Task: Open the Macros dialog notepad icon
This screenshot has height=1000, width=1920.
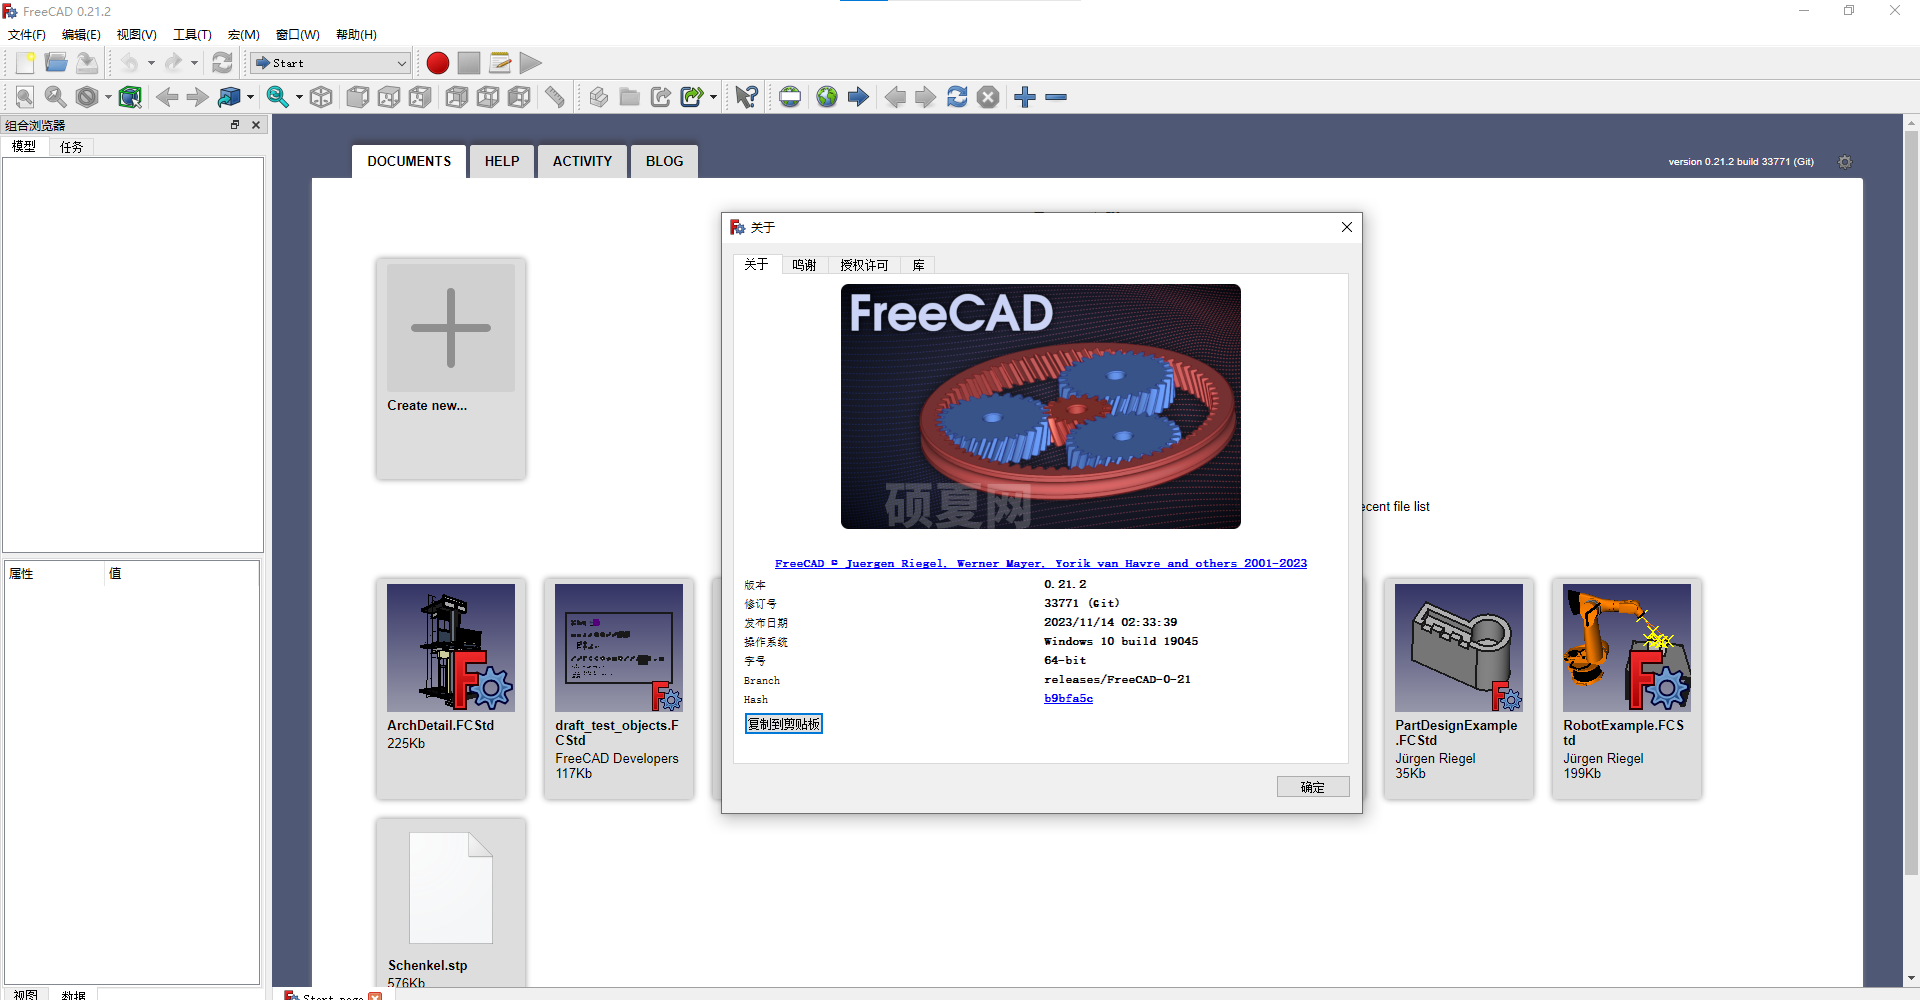Action: click(x=500, y=63)
